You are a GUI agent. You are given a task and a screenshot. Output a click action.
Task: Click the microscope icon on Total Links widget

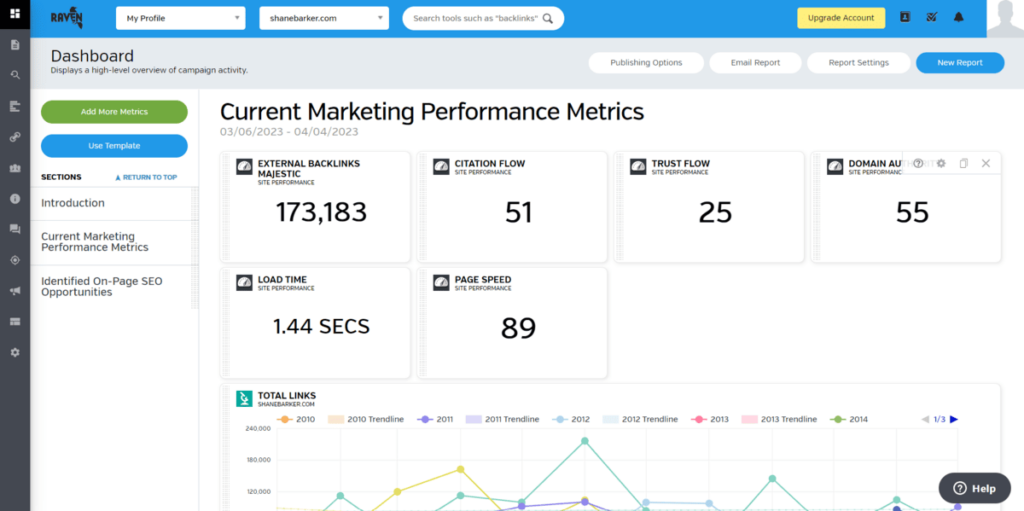(244, 398)
